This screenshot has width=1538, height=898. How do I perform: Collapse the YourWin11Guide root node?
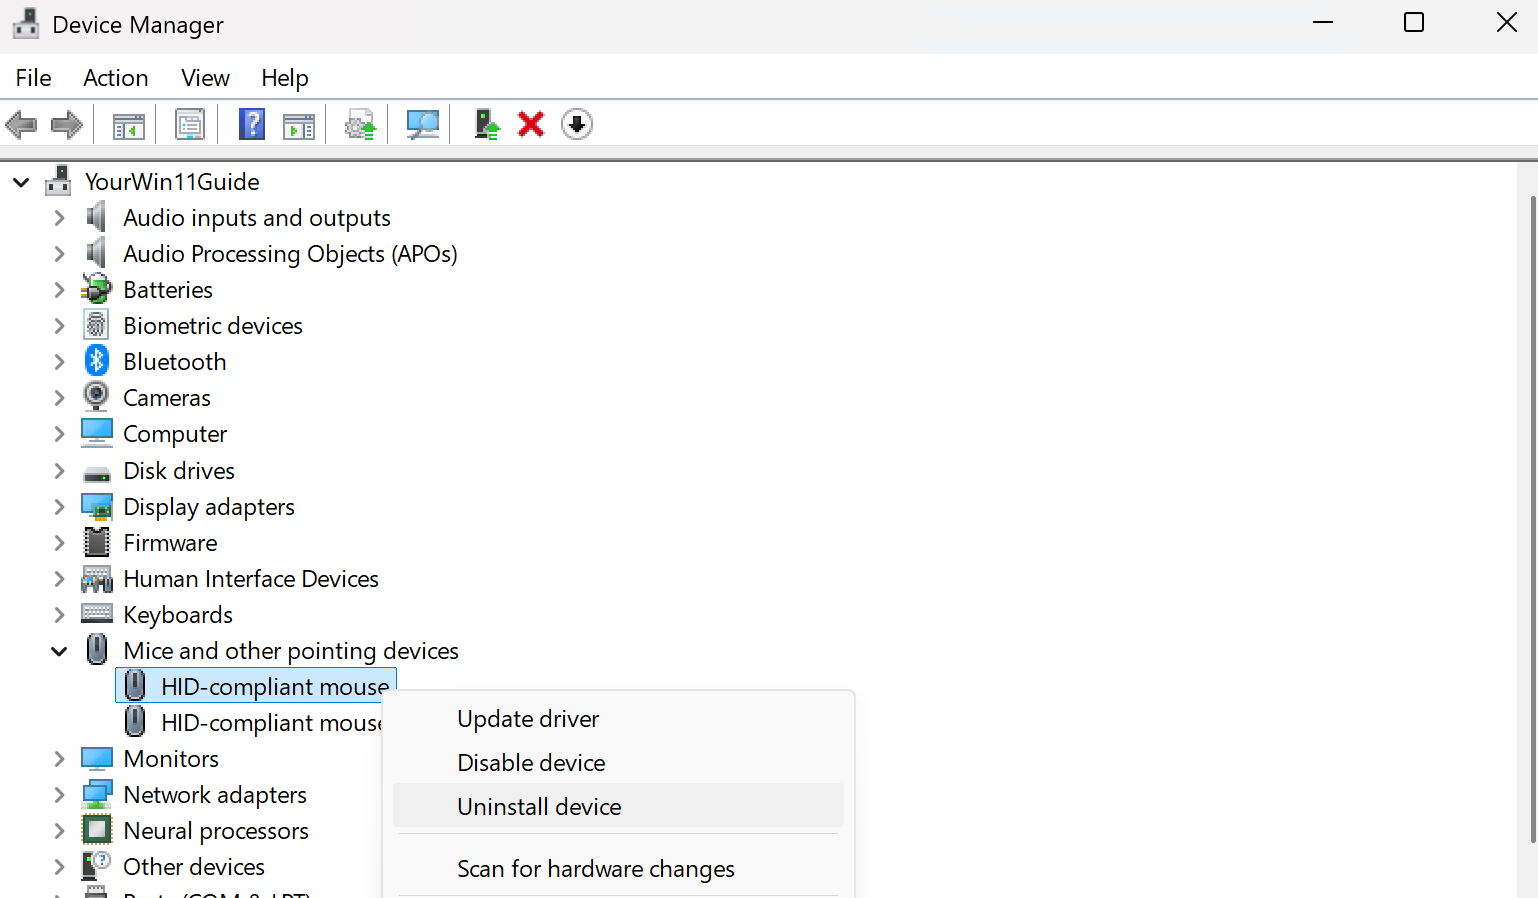point(21,182)
